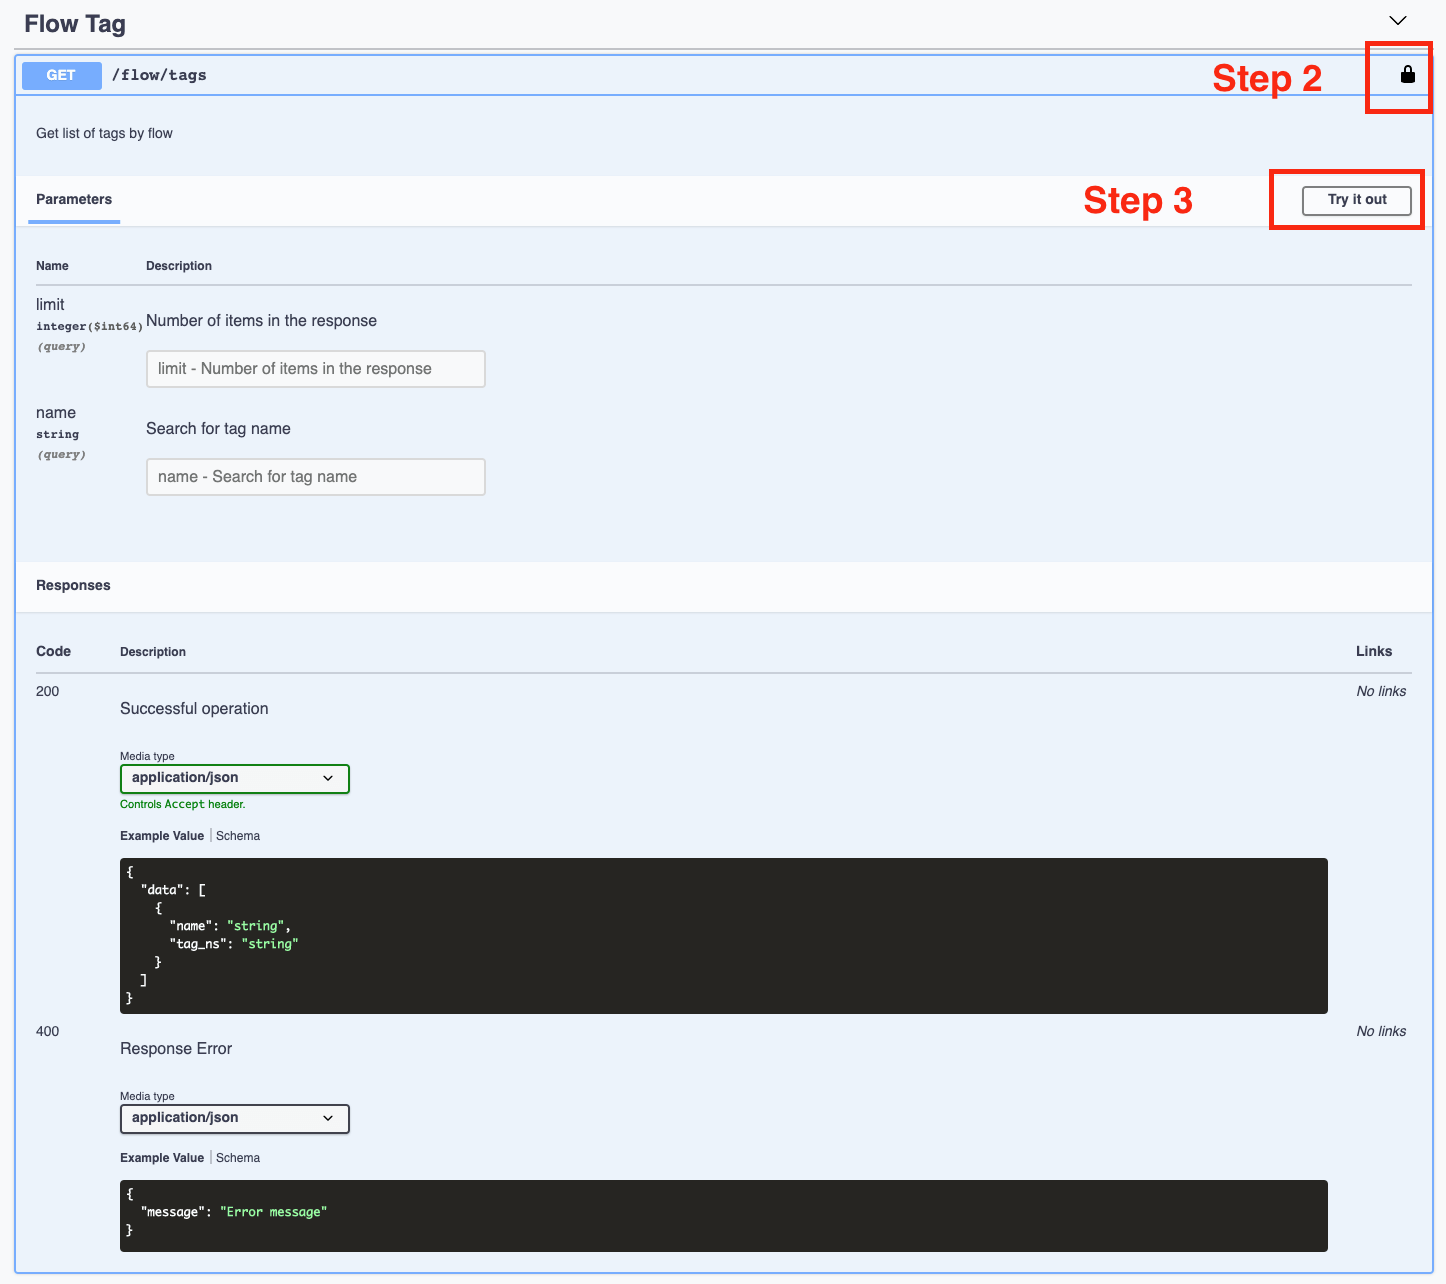Click the 200 response JSON example block
Viewport: 1446px width, 1284px height.
click(724, 936)
